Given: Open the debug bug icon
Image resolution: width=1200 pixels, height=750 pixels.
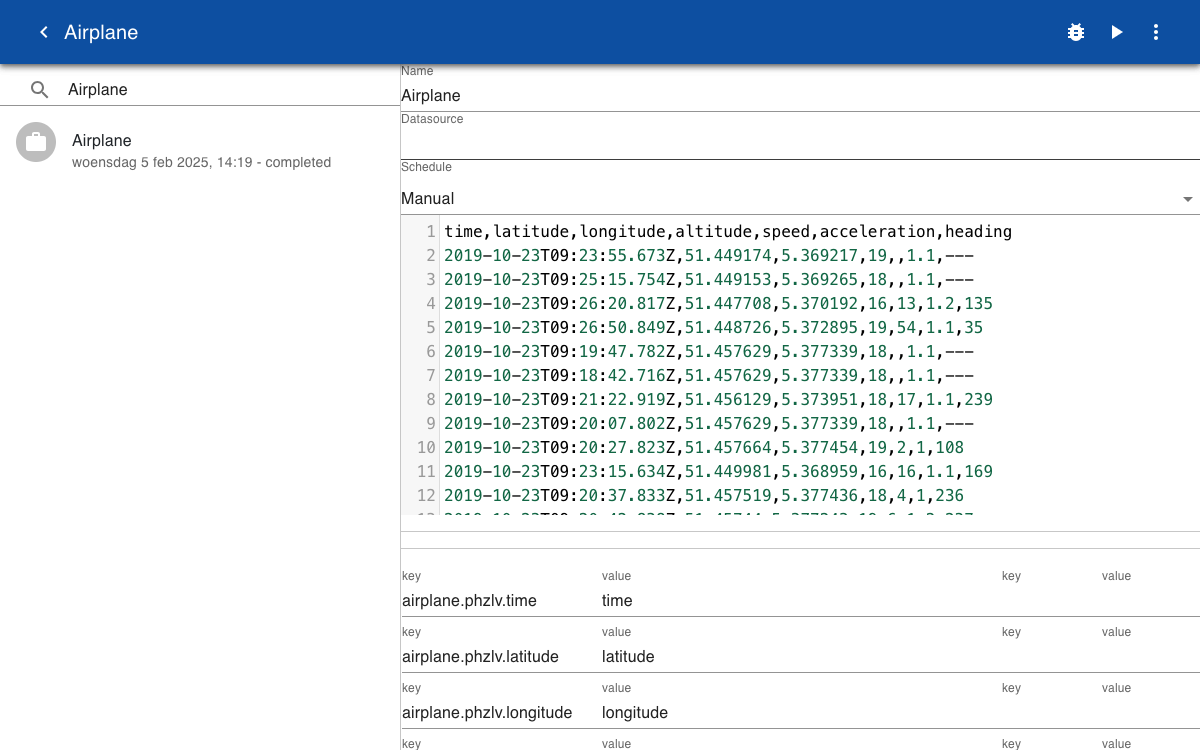Looking at the screenshot, I should (x=1076, y=32).
